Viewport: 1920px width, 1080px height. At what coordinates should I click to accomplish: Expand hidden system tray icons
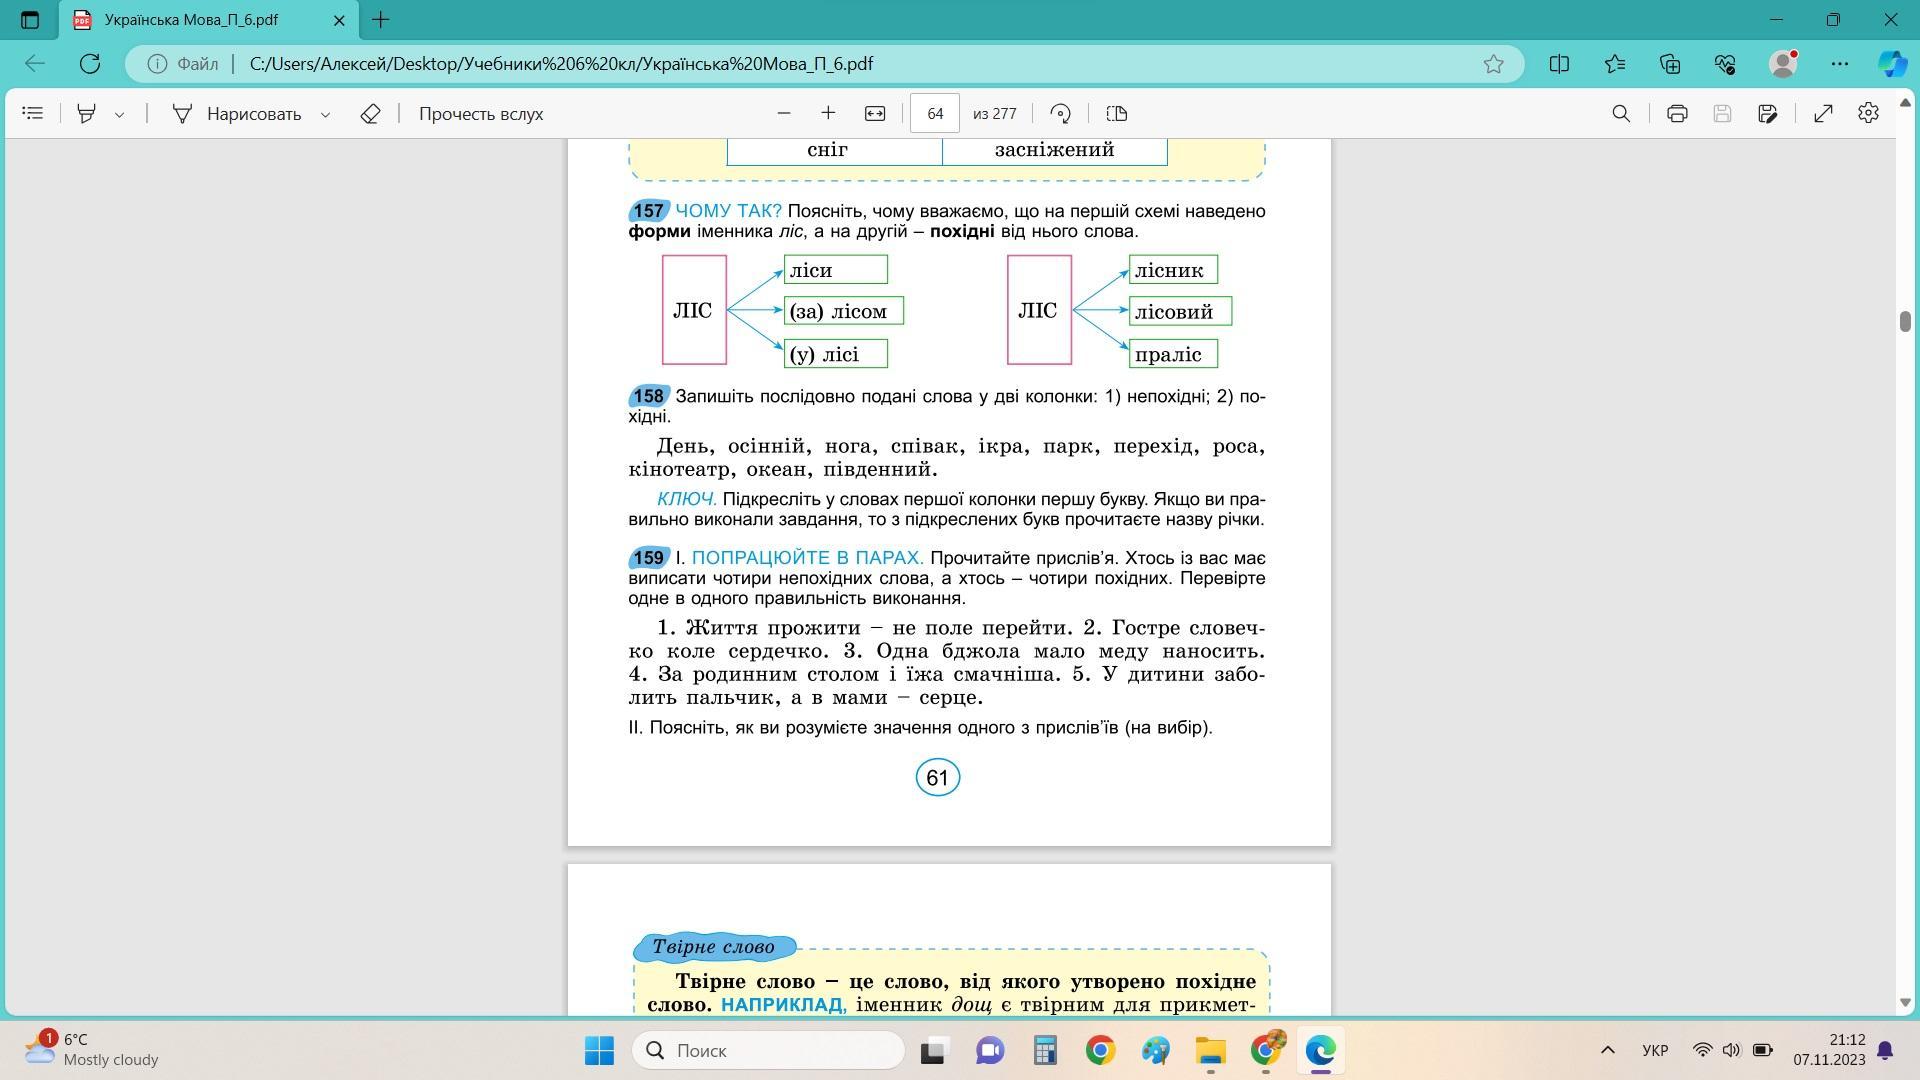tap(1607, 1050)
